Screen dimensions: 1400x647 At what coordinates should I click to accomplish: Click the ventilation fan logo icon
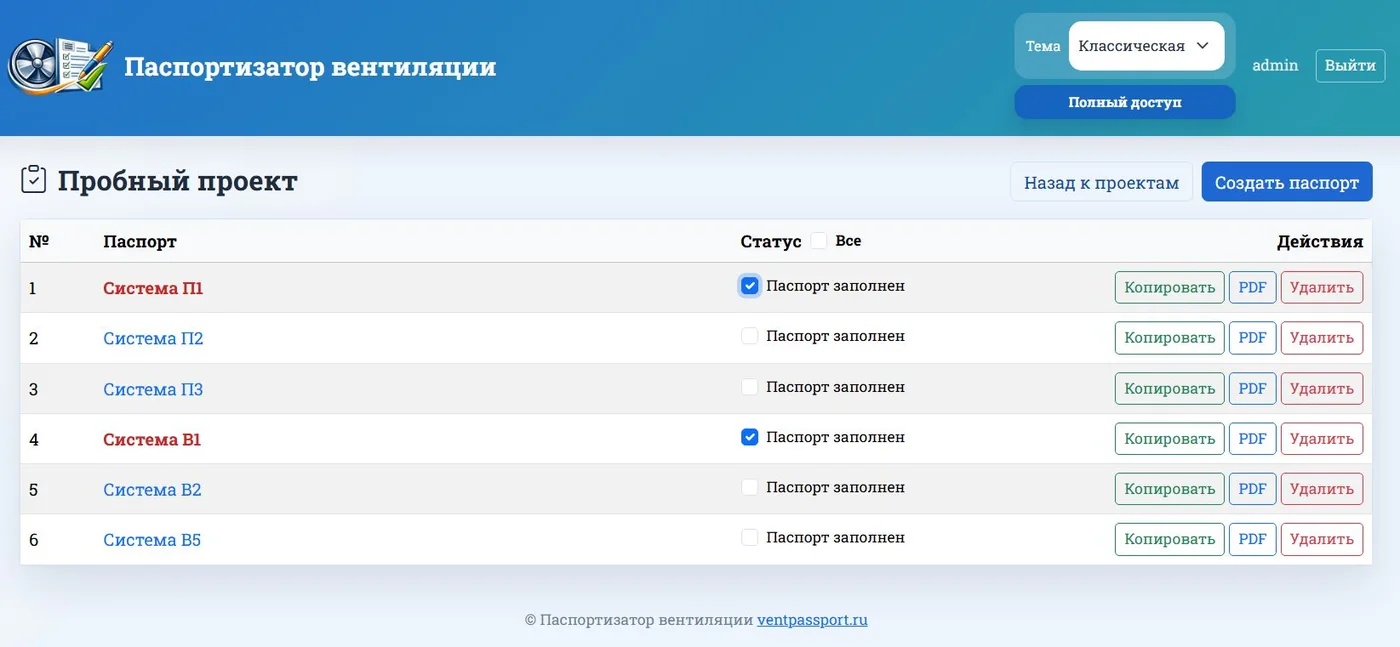pyautogui.click(x=61, y=67)
